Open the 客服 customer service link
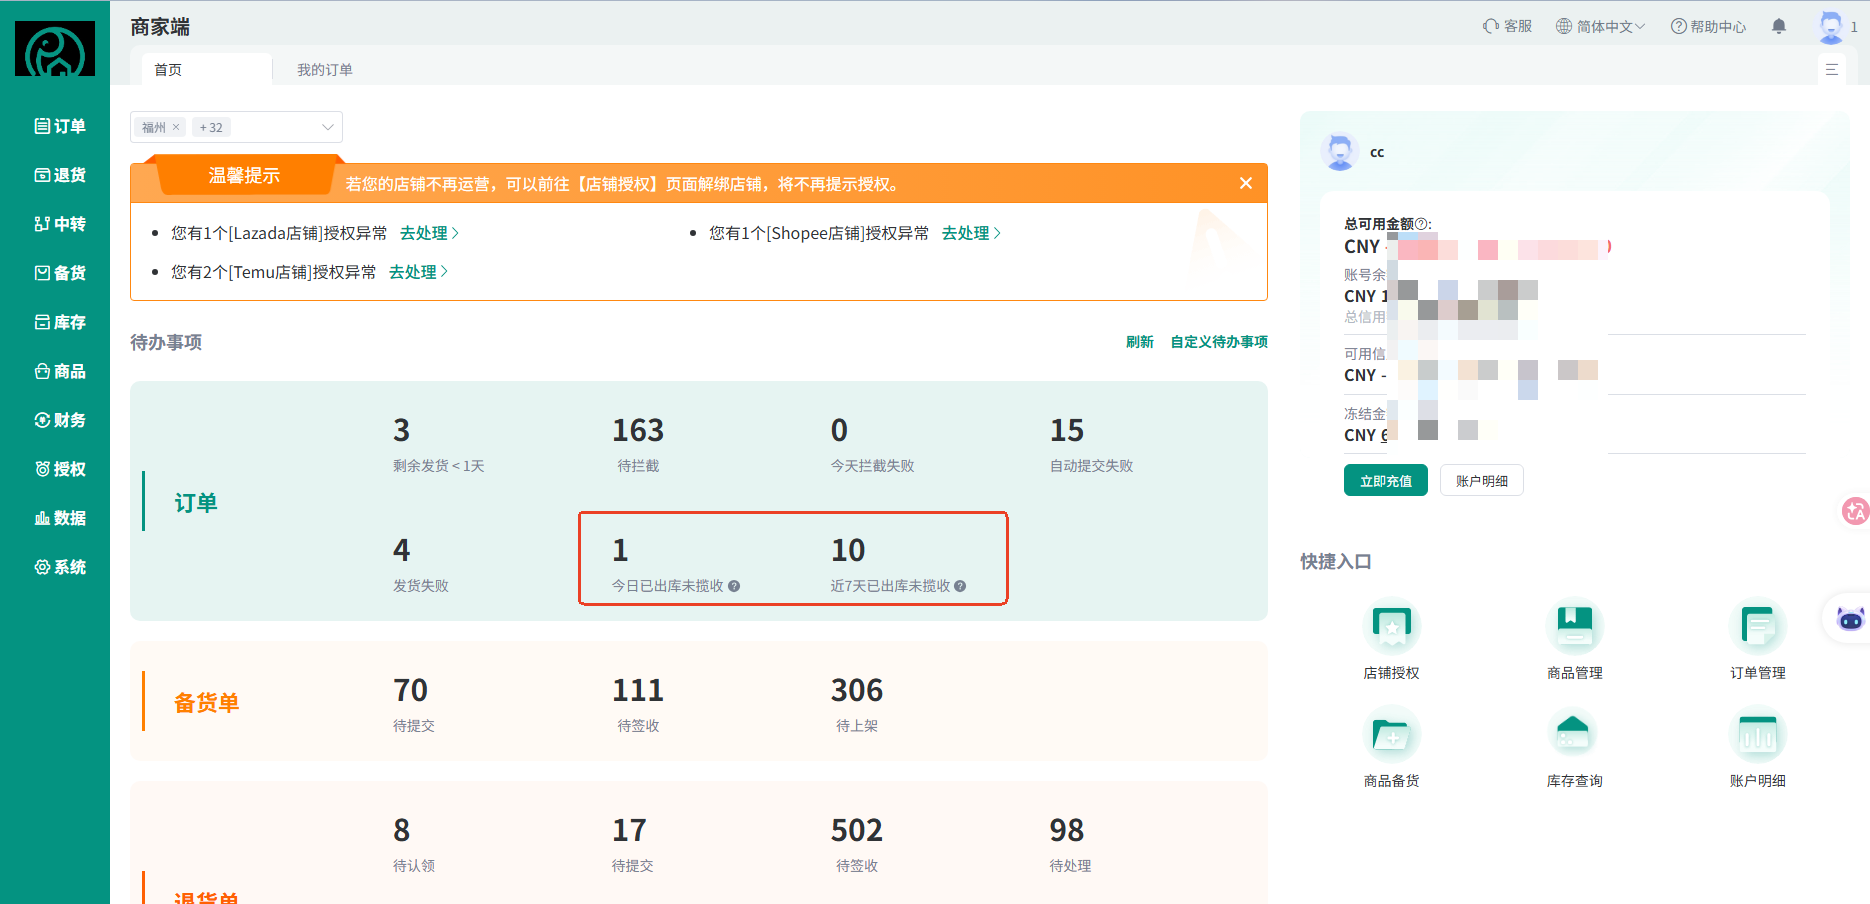This screenshot has width=1870, height=904. point(1507,26)
